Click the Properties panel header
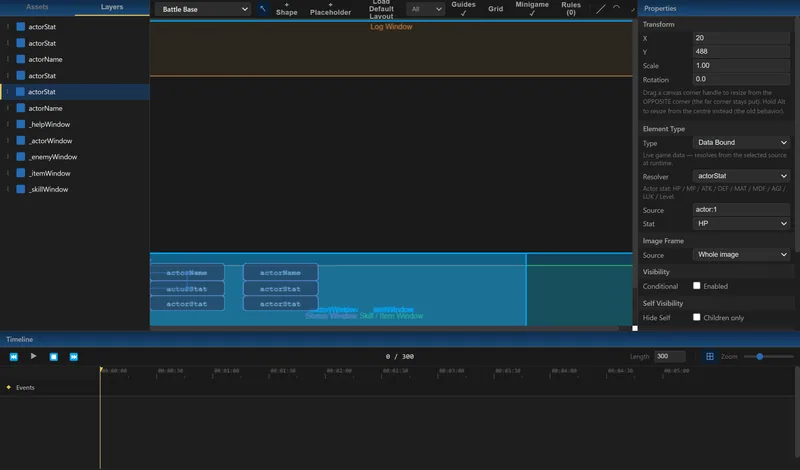 719,8
